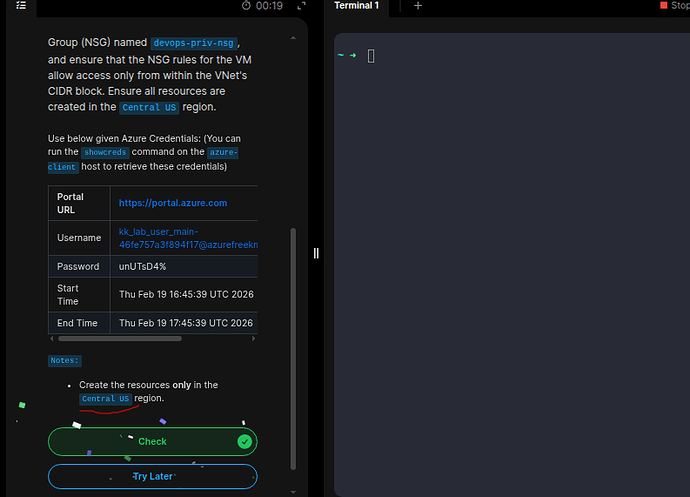Image resolution: width=690 pixels, height=497 pixels.
Task: Click the password value unUTsD4%
Action: [143, 266]
